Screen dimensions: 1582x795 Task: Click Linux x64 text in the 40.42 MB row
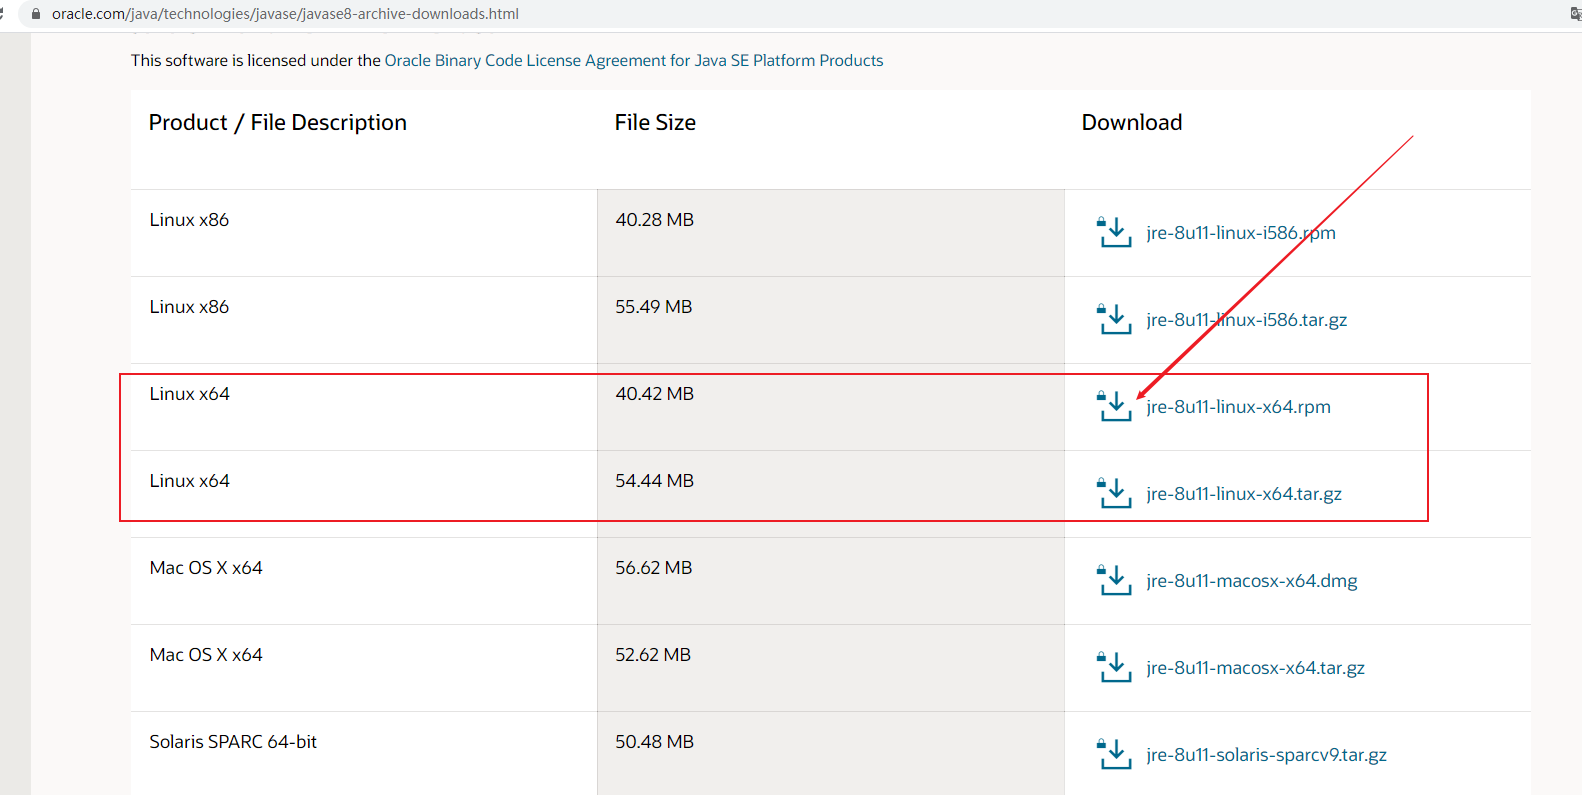(x=190, y=394)
